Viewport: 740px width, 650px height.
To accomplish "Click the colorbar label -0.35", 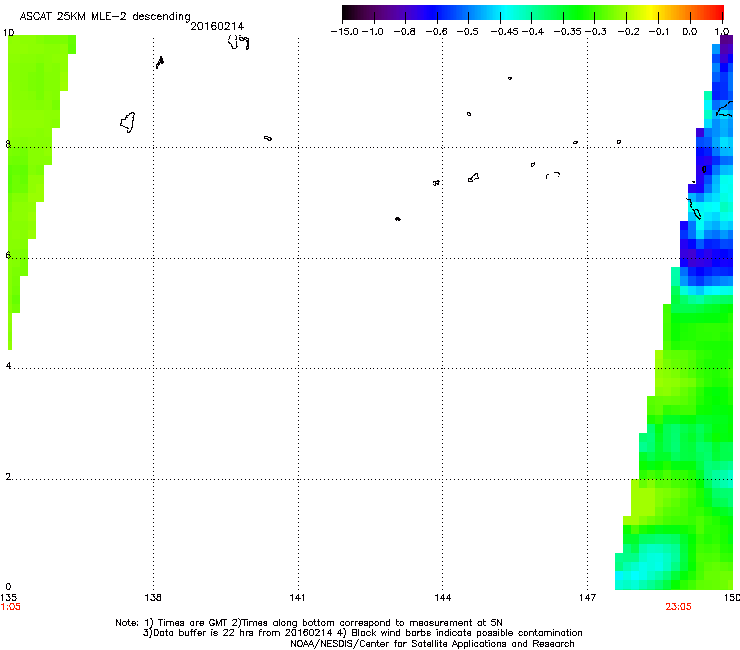I will (567, 32).
